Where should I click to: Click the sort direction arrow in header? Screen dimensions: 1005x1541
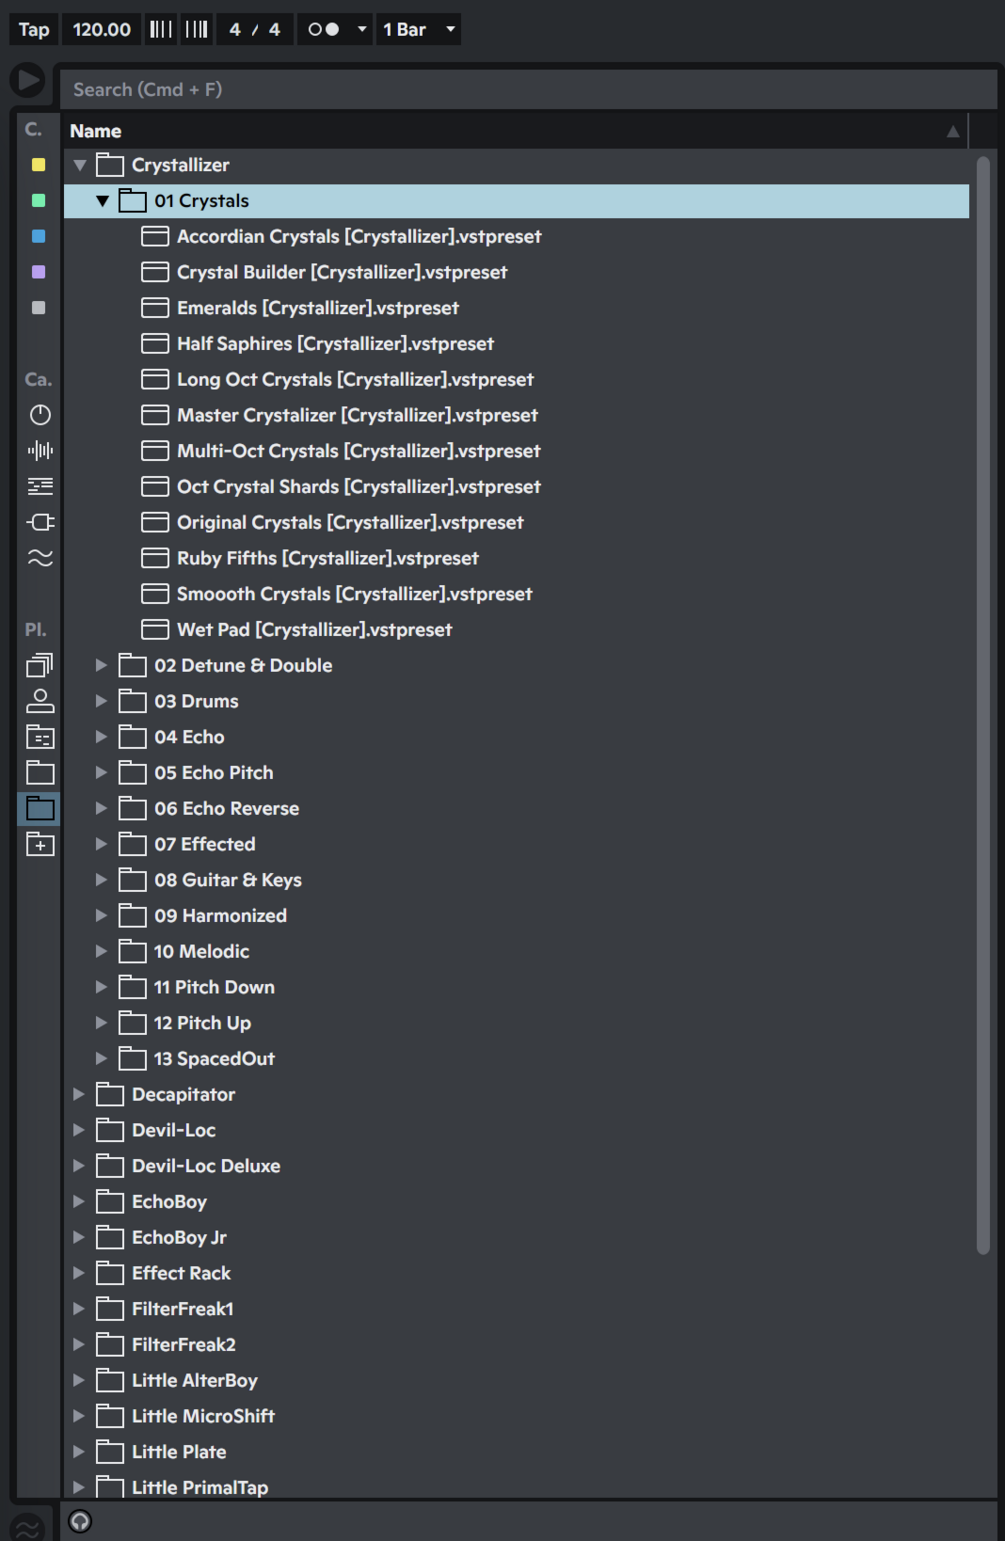pos(953,131)
